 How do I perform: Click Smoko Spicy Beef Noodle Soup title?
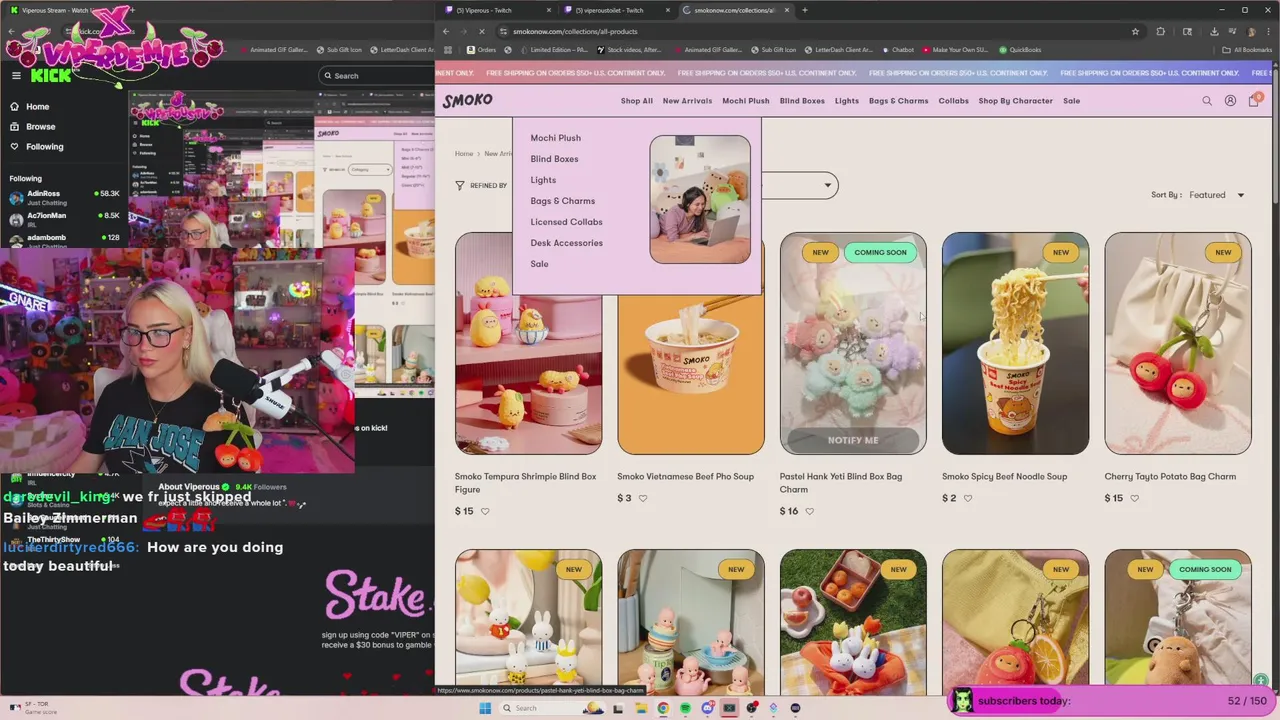1004,476
